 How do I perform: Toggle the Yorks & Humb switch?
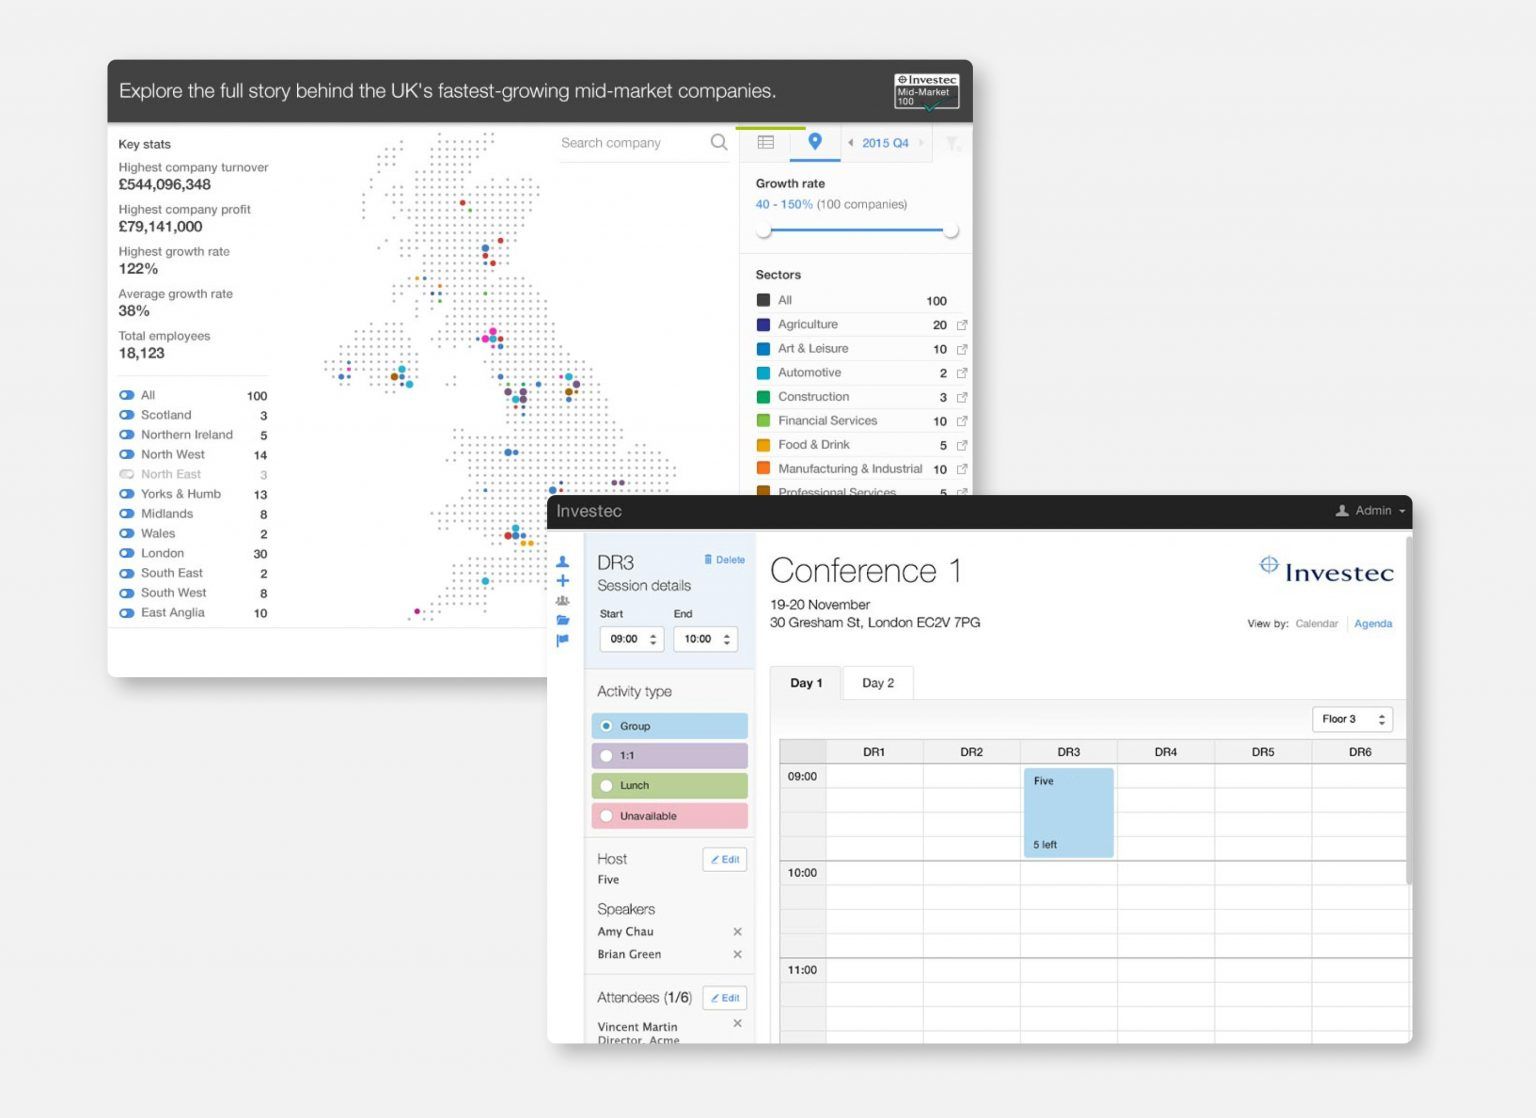pyautogui.click(x=127, y=494)
